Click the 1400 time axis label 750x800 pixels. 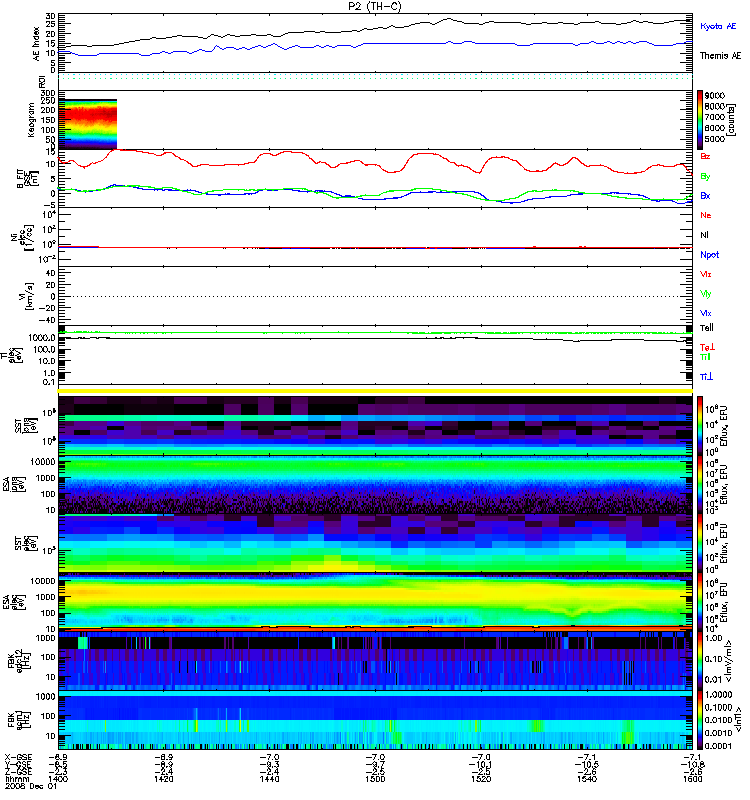pos(58,779)
